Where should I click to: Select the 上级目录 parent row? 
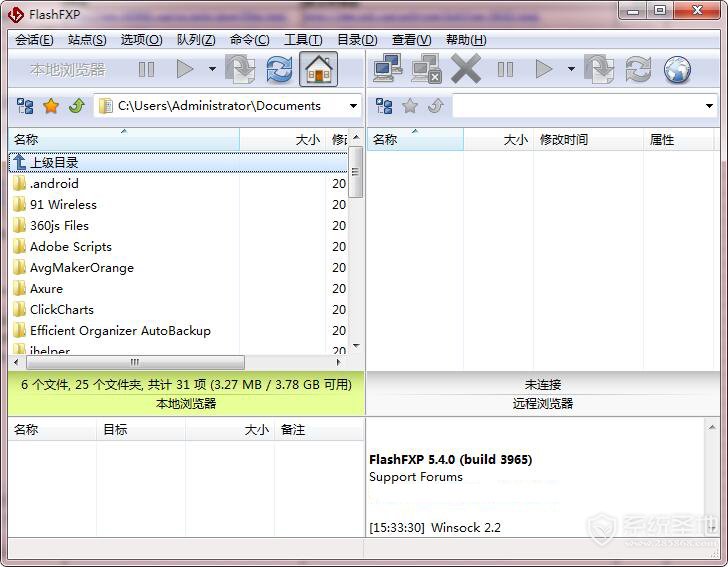178,163
